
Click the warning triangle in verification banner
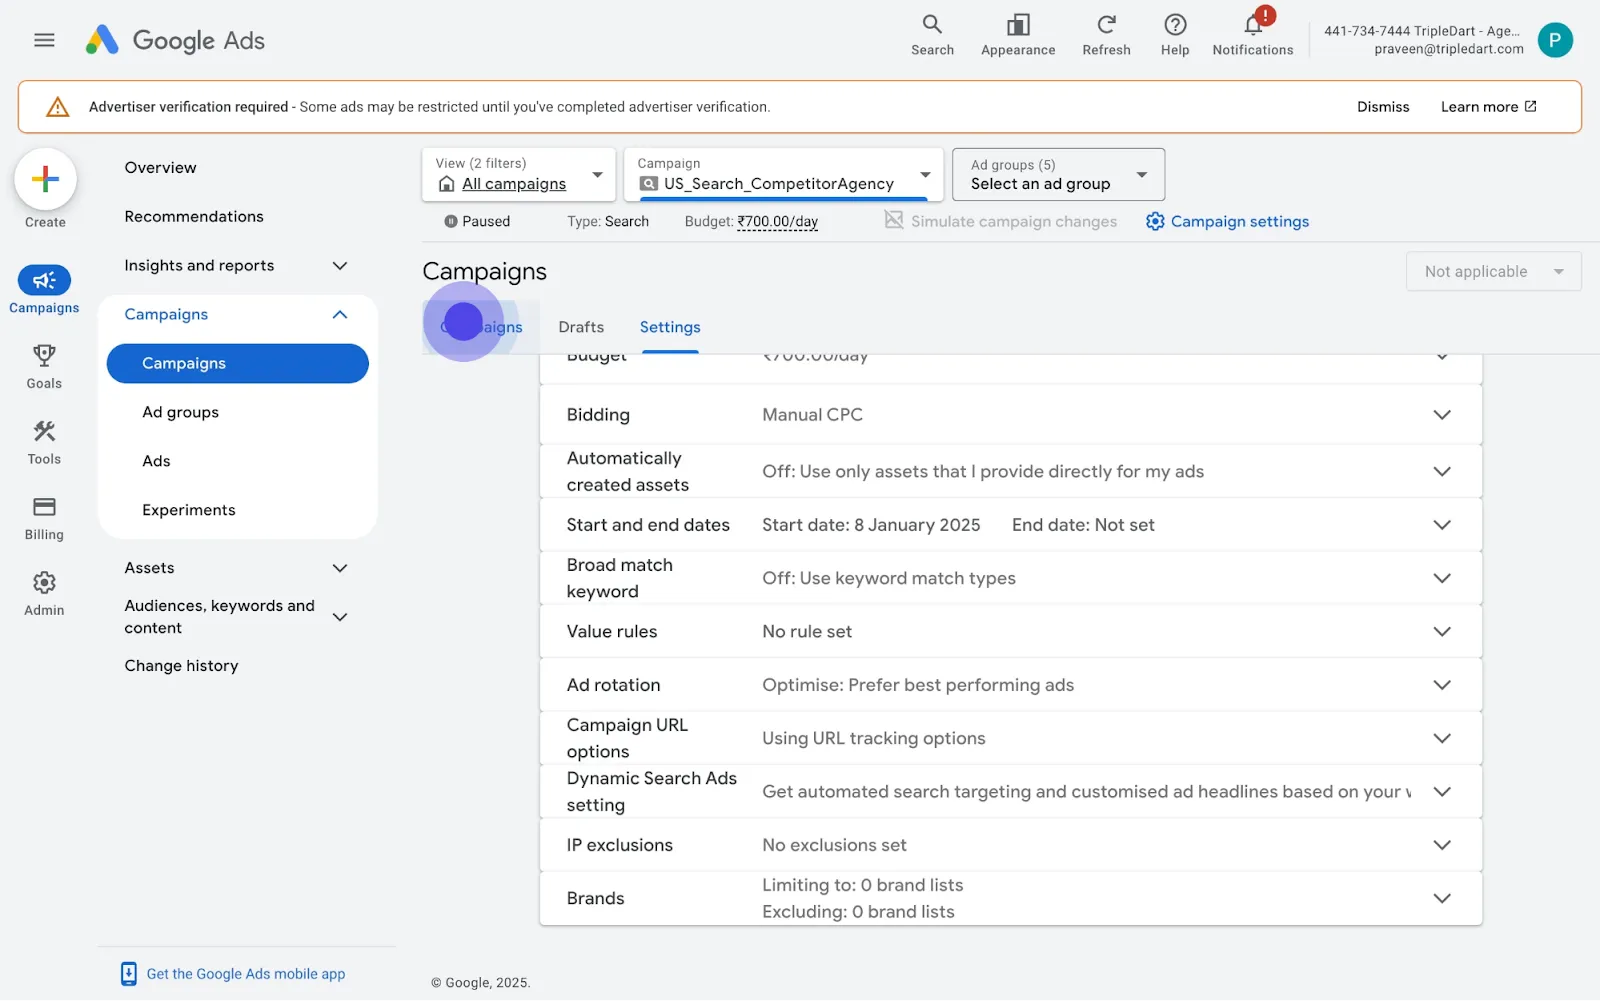point(58,107)
